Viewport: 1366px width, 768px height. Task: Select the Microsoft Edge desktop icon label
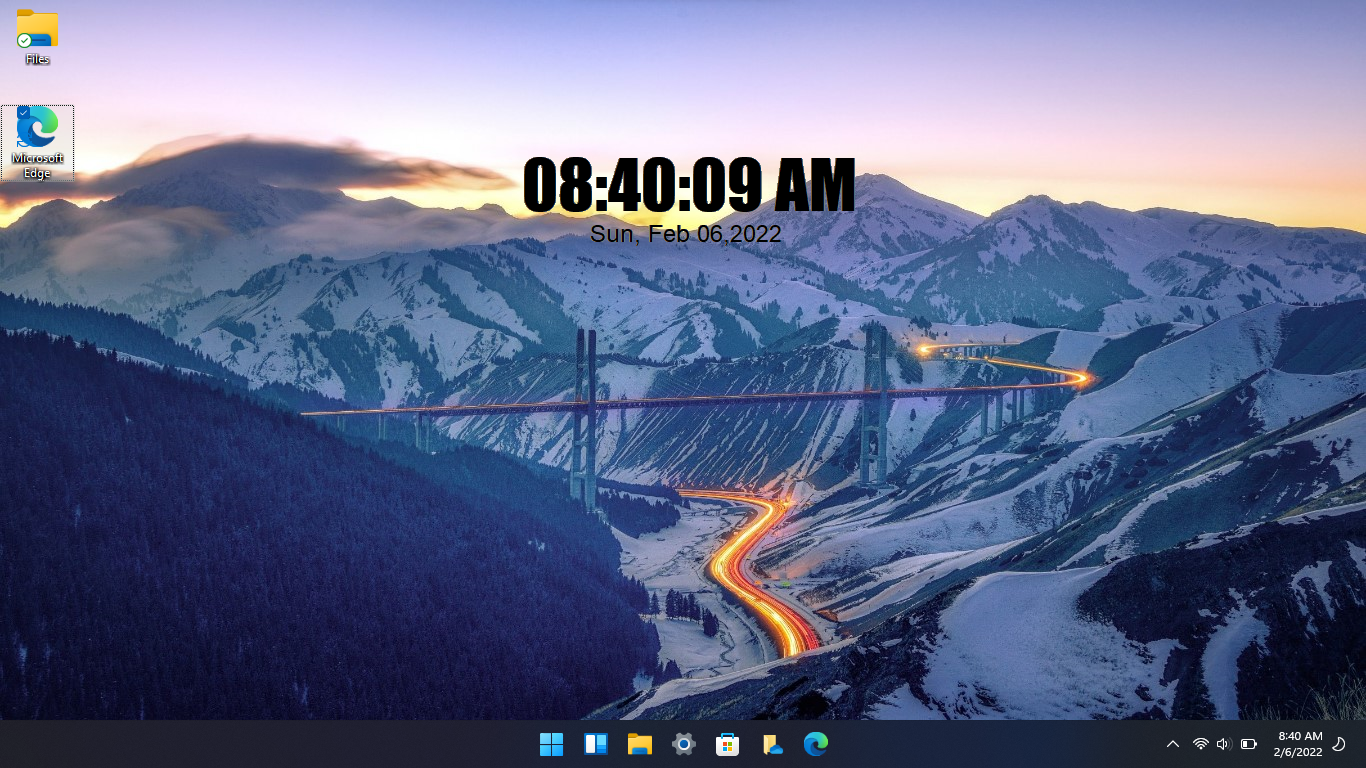(x=37, y=164)
